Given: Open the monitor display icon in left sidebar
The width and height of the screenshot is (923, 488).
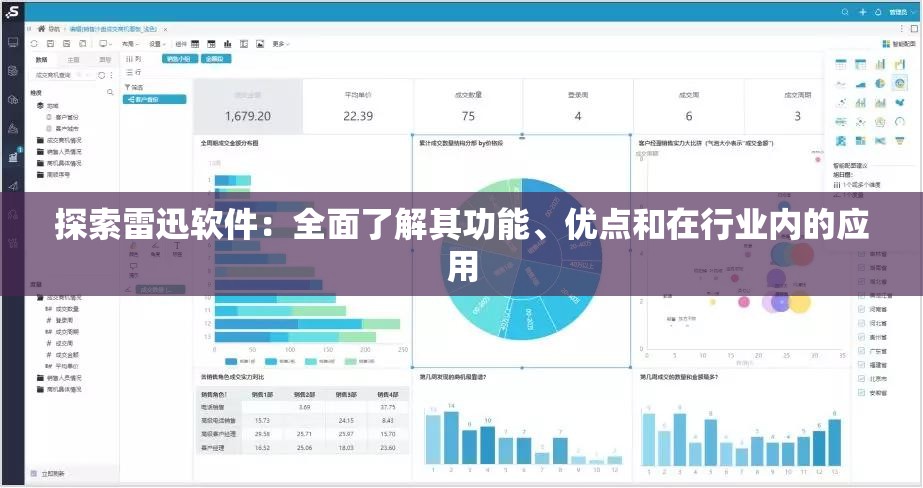Looking at the screenshot, I should [12, 42].
